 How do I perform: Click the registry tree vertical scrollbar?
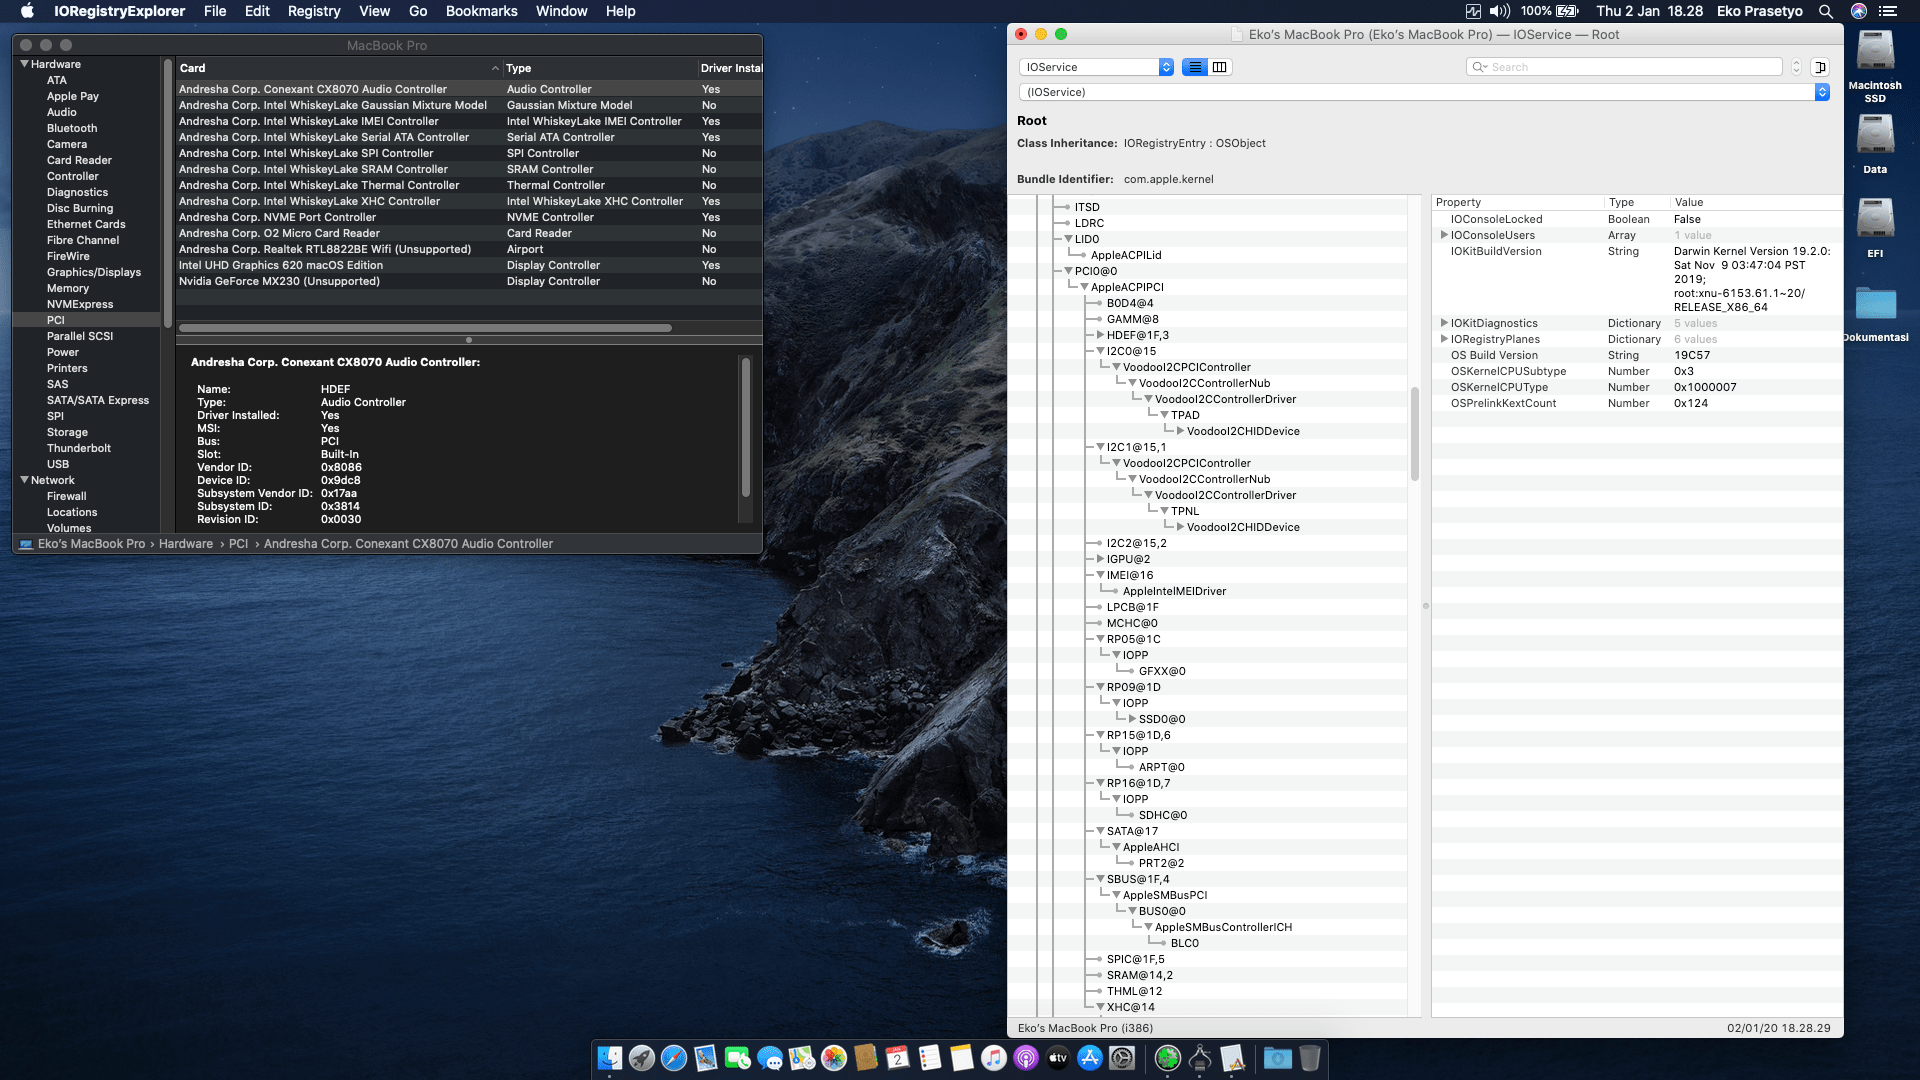(x=1415, y=434)
